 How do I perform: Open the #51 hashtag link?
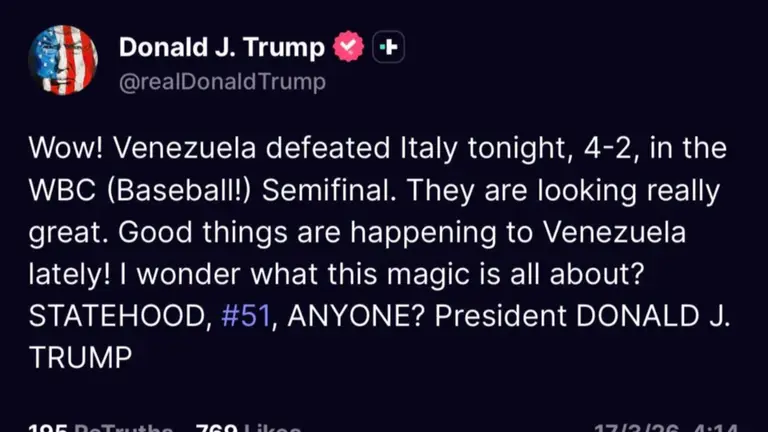pos(243,314)
